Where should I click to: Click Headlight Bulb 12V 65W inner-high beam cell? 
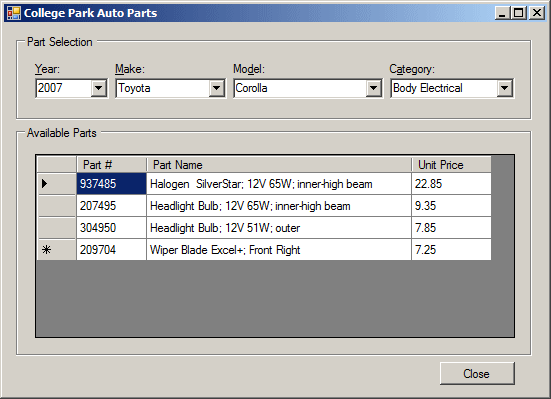[x=279, y=206]
